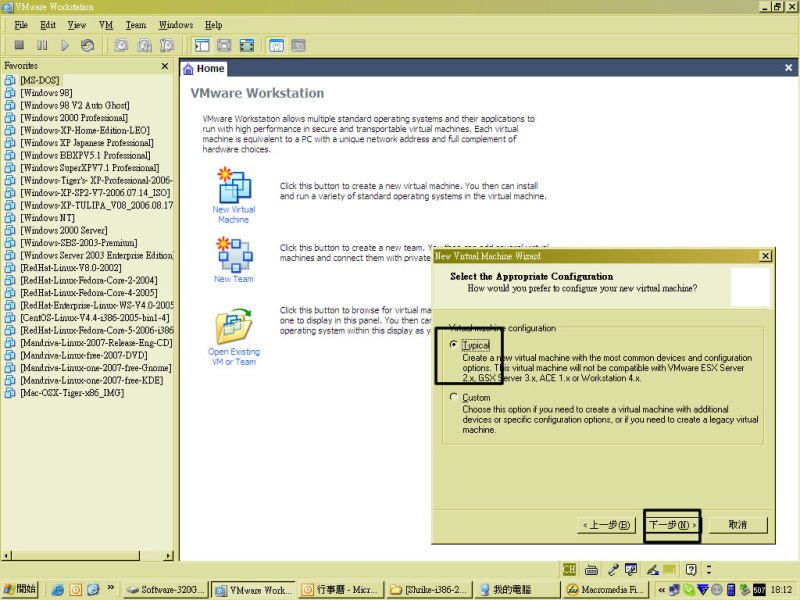800x600 pixels.
Task: Click the Open Existing VM or Team icon
Action: pyautogui.click(x=234, y=329)
